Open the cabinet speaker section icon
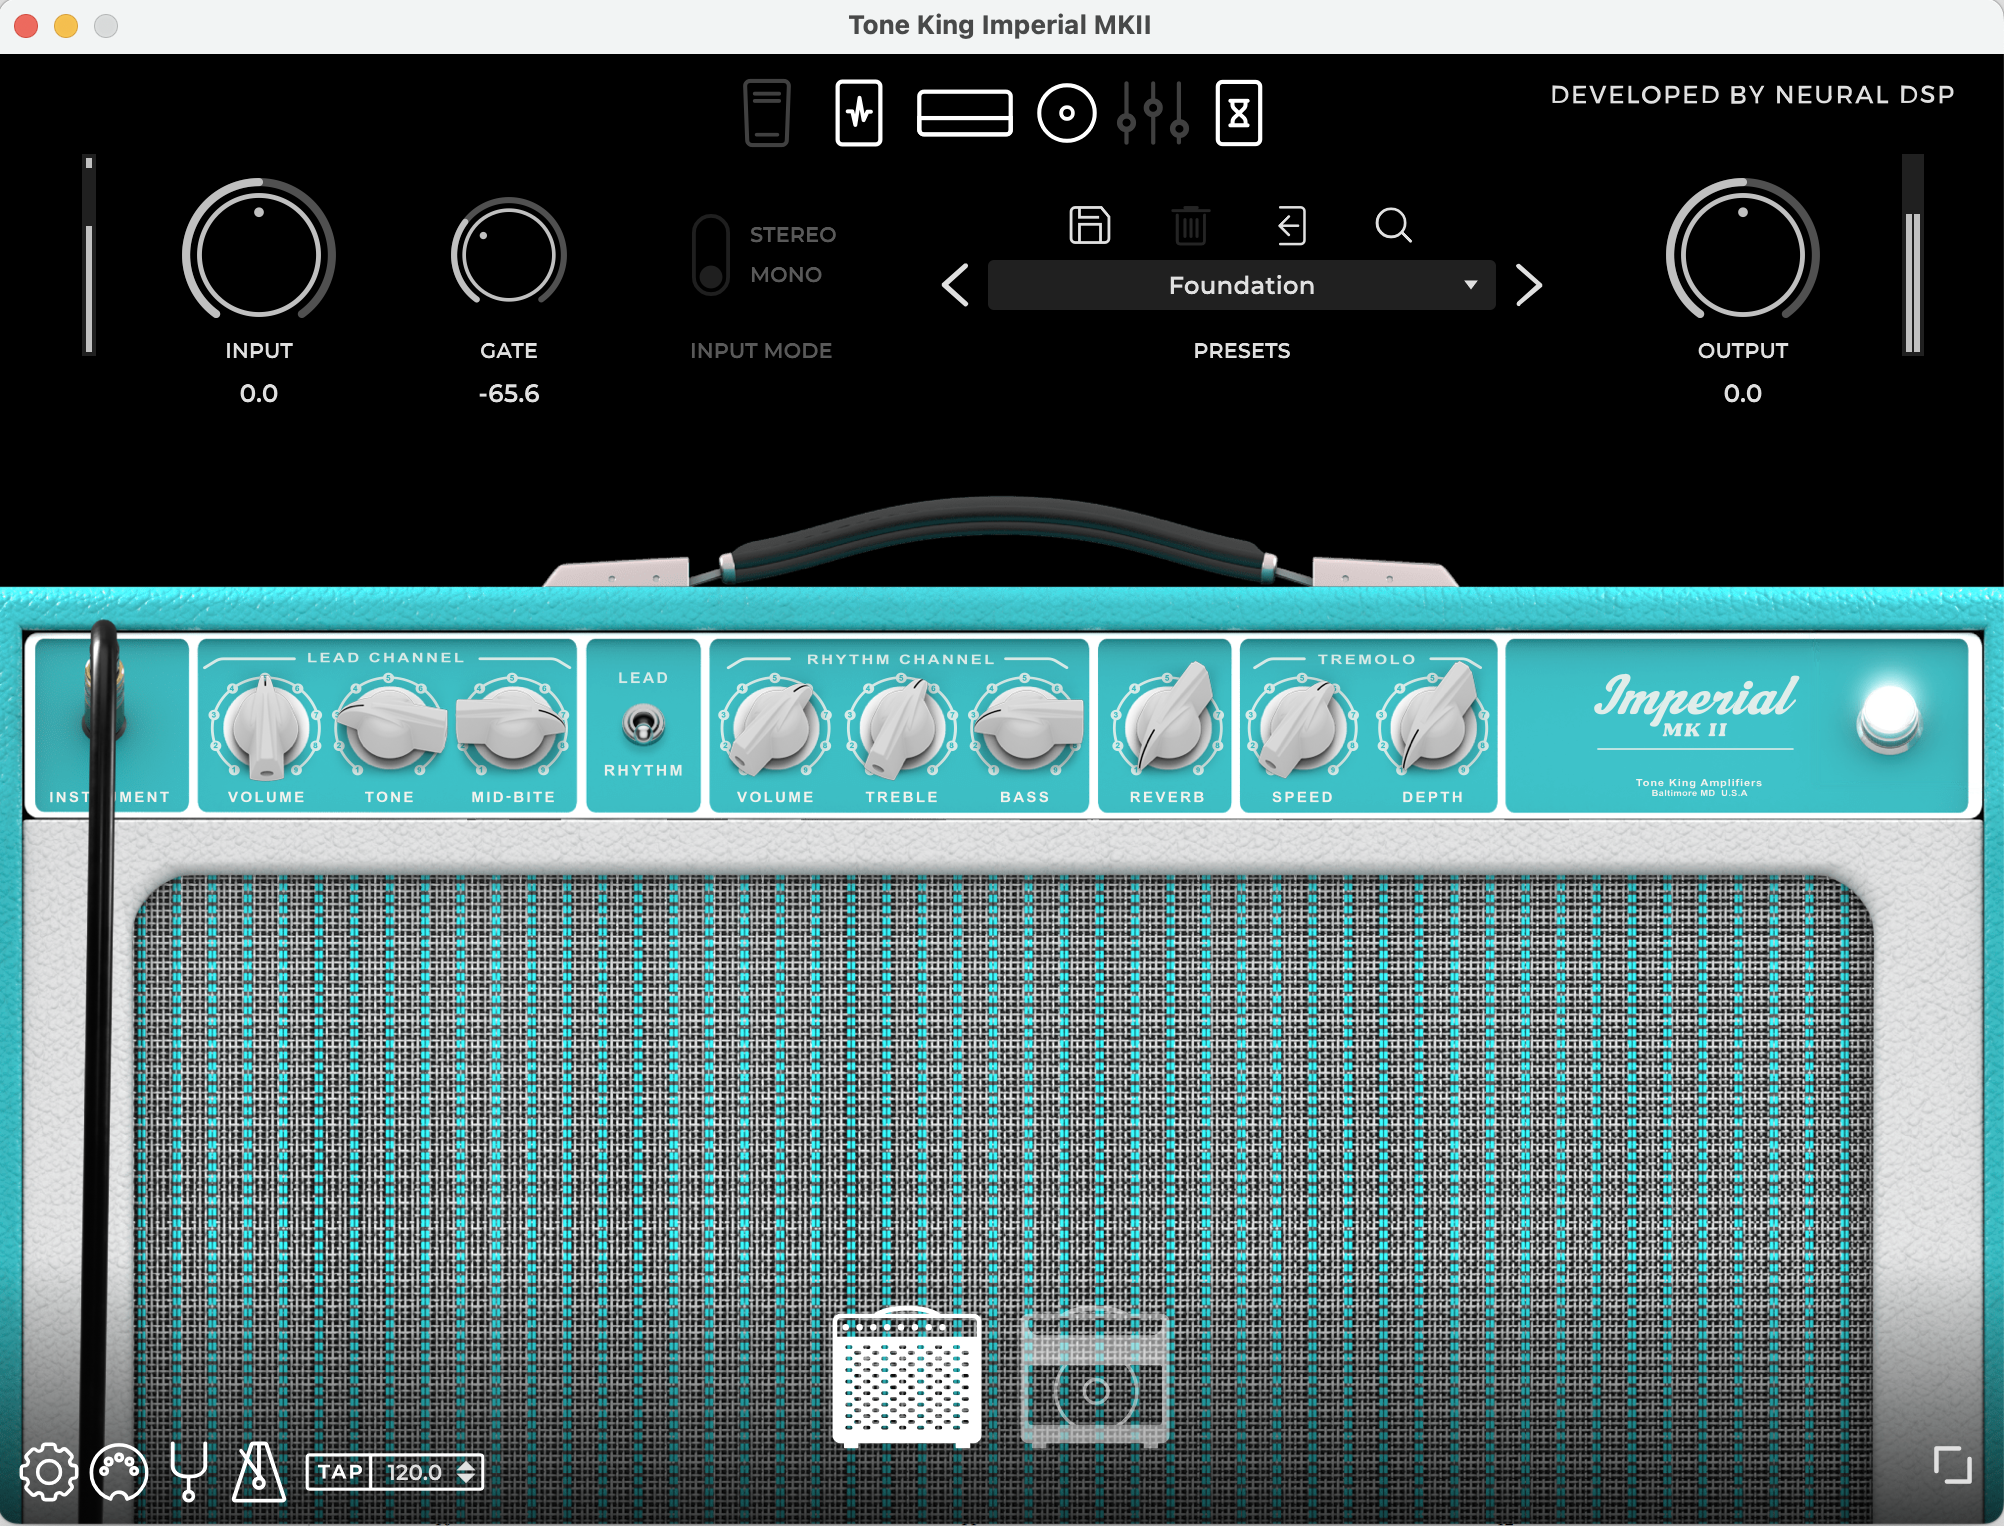This screenshot has height=1526, width=2004. [1066, 113]
